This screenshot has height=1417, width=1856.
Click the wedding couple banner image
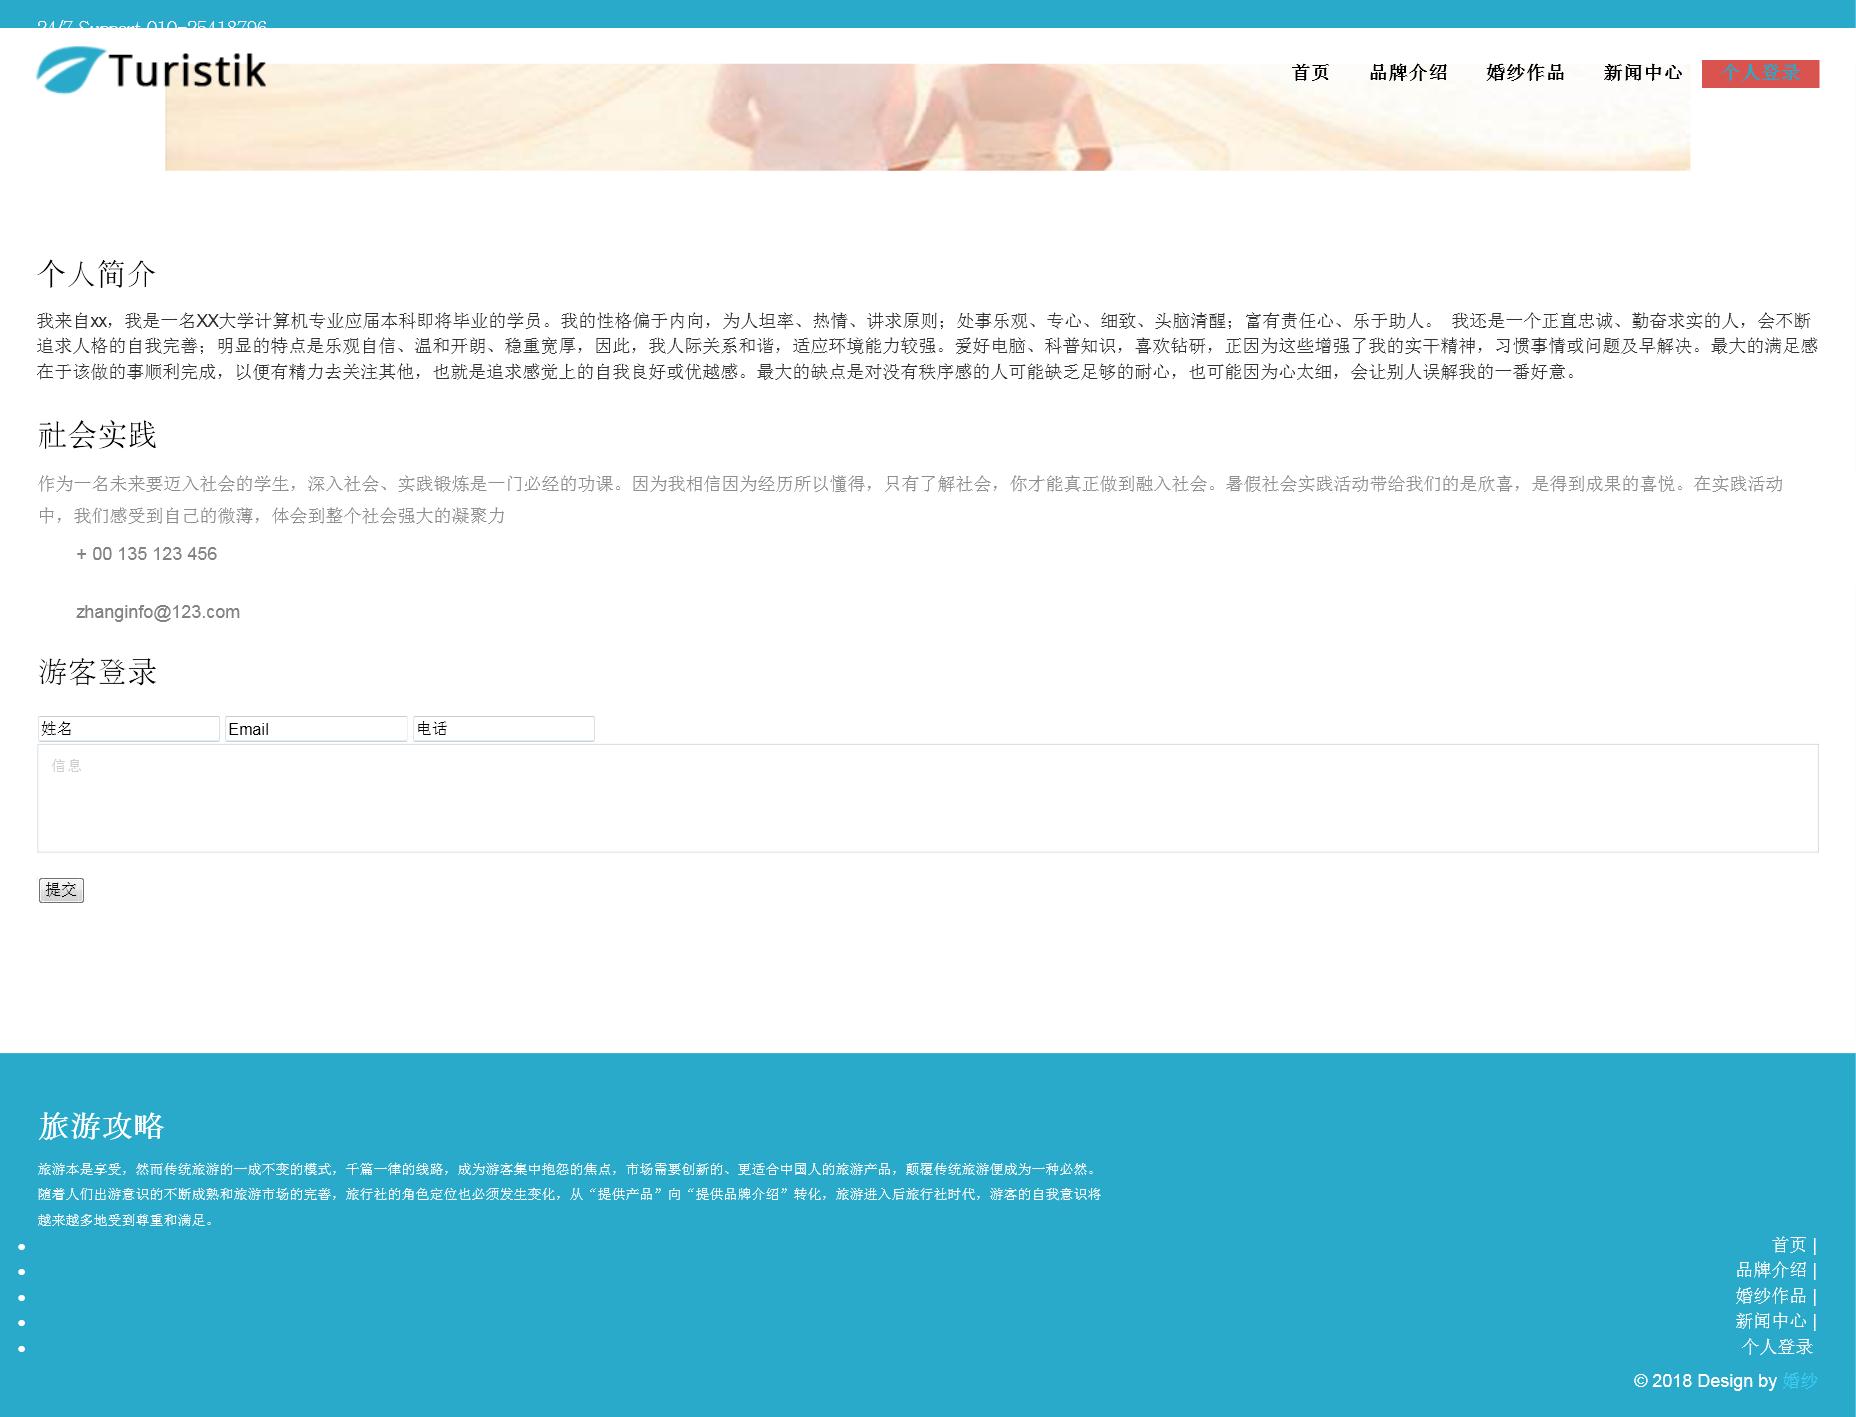tap(927, 118)
